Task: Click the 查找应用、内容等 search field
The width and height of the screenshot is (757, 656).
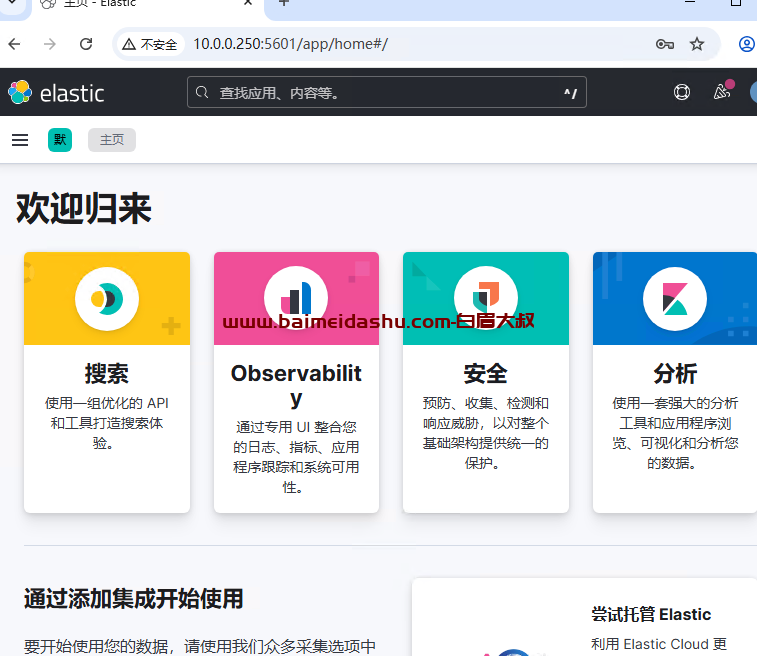Action: [x=387, y=92]
